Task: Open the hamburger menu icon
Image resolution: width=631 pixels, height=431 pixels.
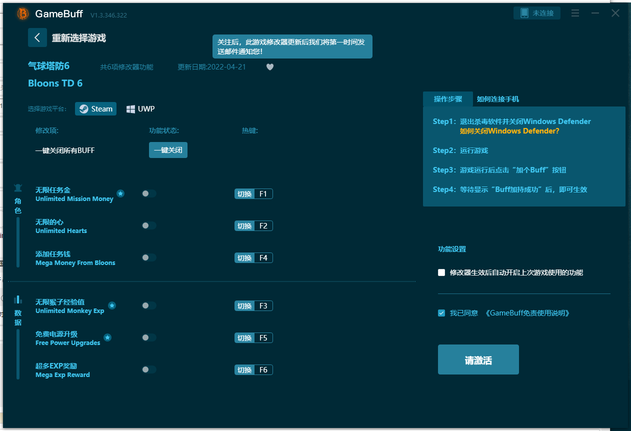Action: [x=575, y=13]
